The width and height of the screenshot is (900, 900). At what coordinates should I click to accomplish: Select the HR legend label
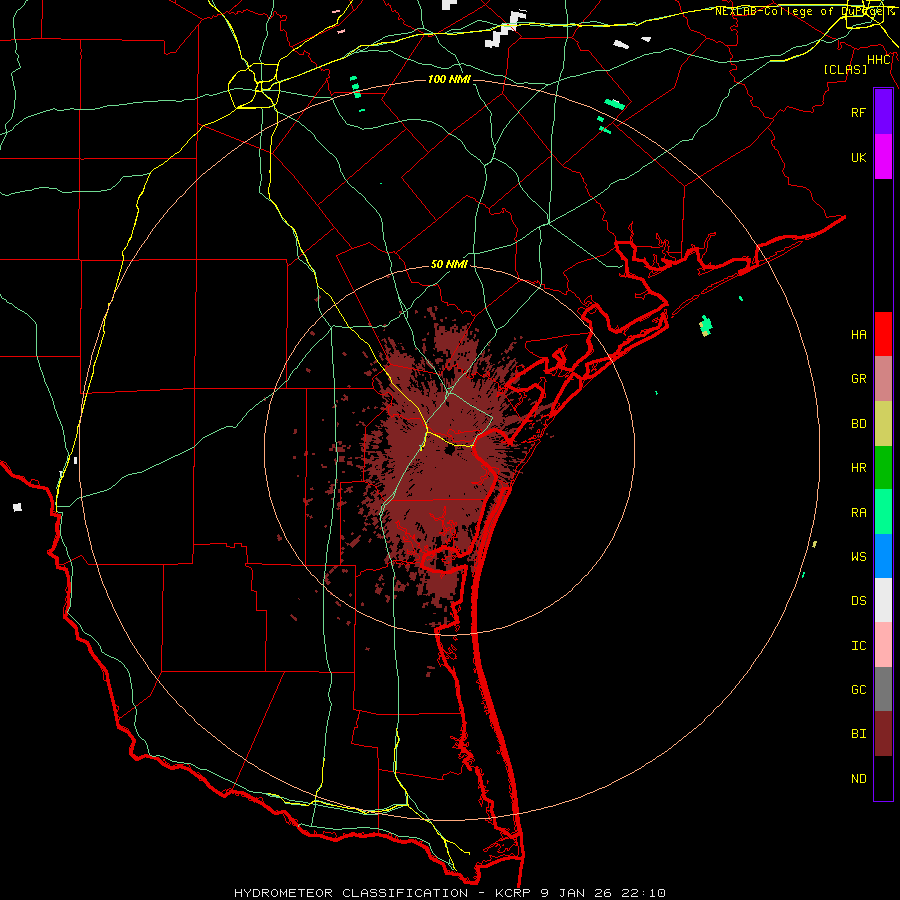point(858,468)
